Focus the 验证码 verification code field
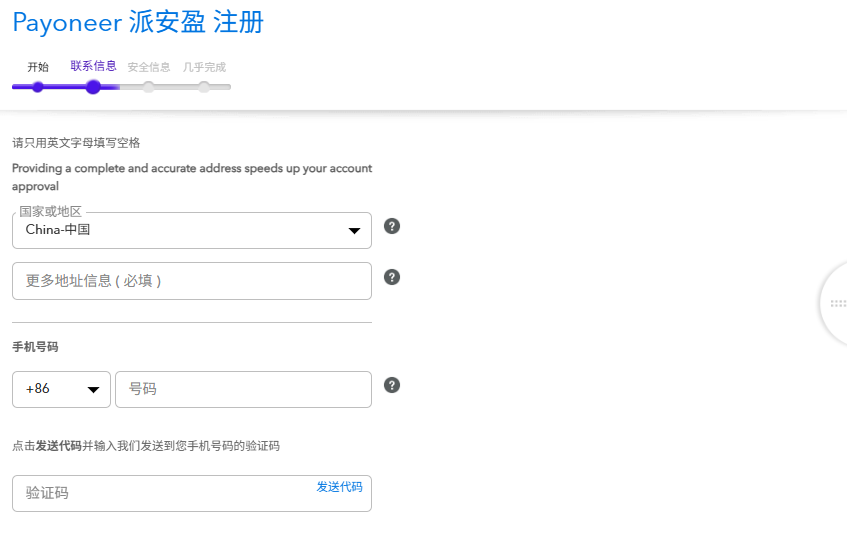 [x=160, y=493]
